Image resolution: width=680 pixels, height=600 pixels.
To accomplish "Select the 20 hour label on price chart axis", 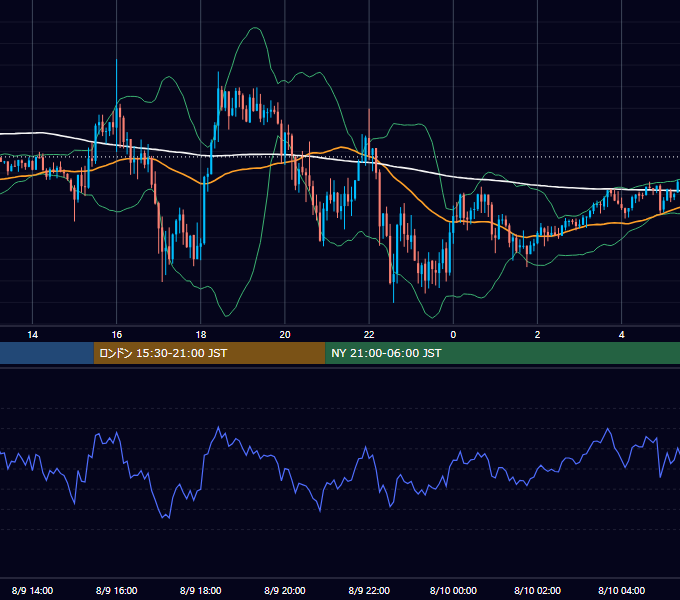I will tap(285, 335).
